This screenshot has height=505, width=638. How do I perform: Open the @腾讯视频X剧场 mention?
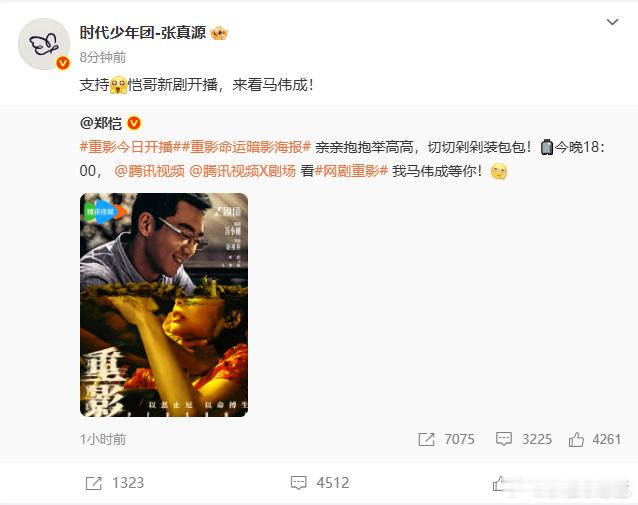coord(243,171)
